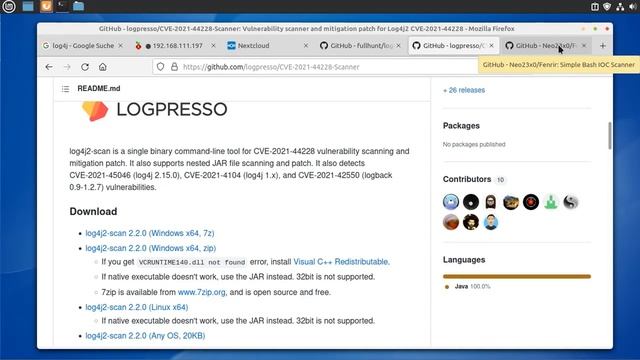Switch to the GitHub Neo23x0 Fenrir tab

click(x=546, y=46)
